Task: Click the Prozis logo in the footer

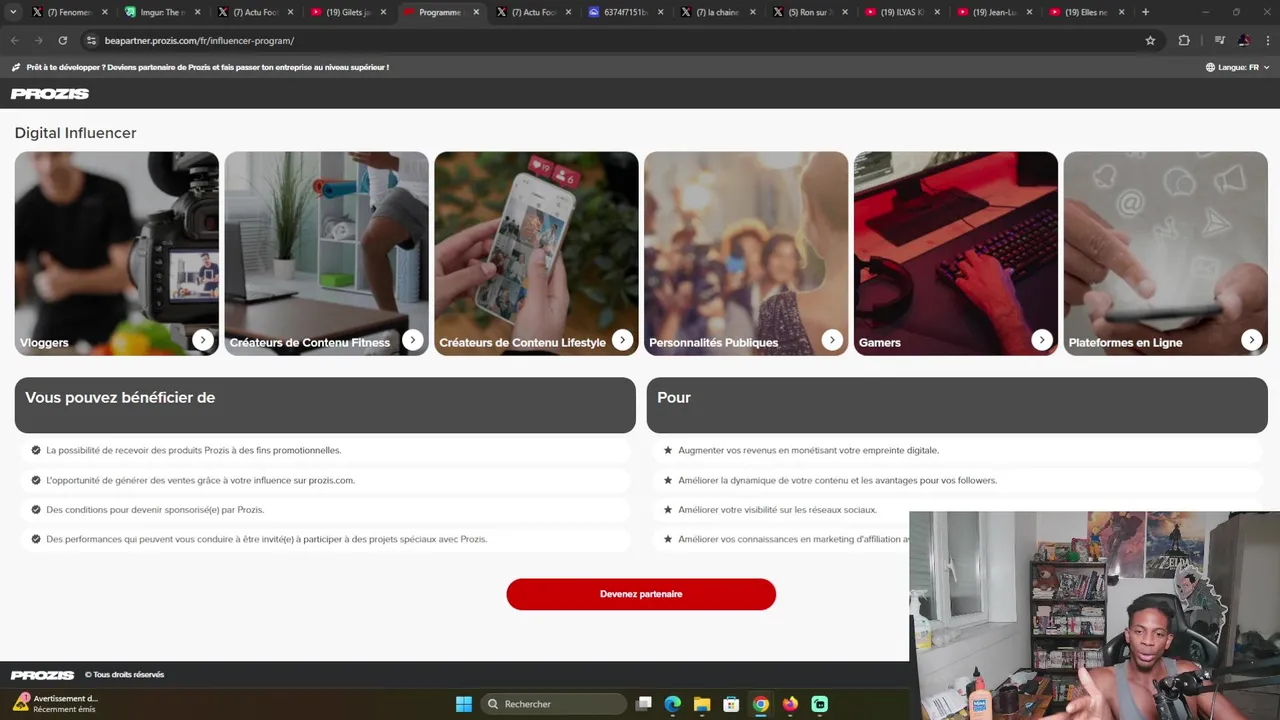Action: coord(43,675)
